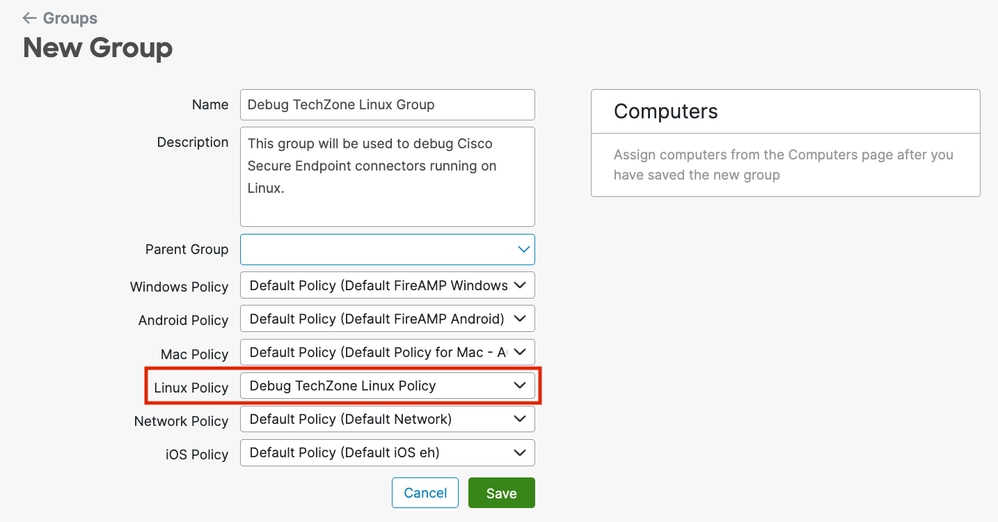Click the Assign computers help text

(x=784, y=165)
